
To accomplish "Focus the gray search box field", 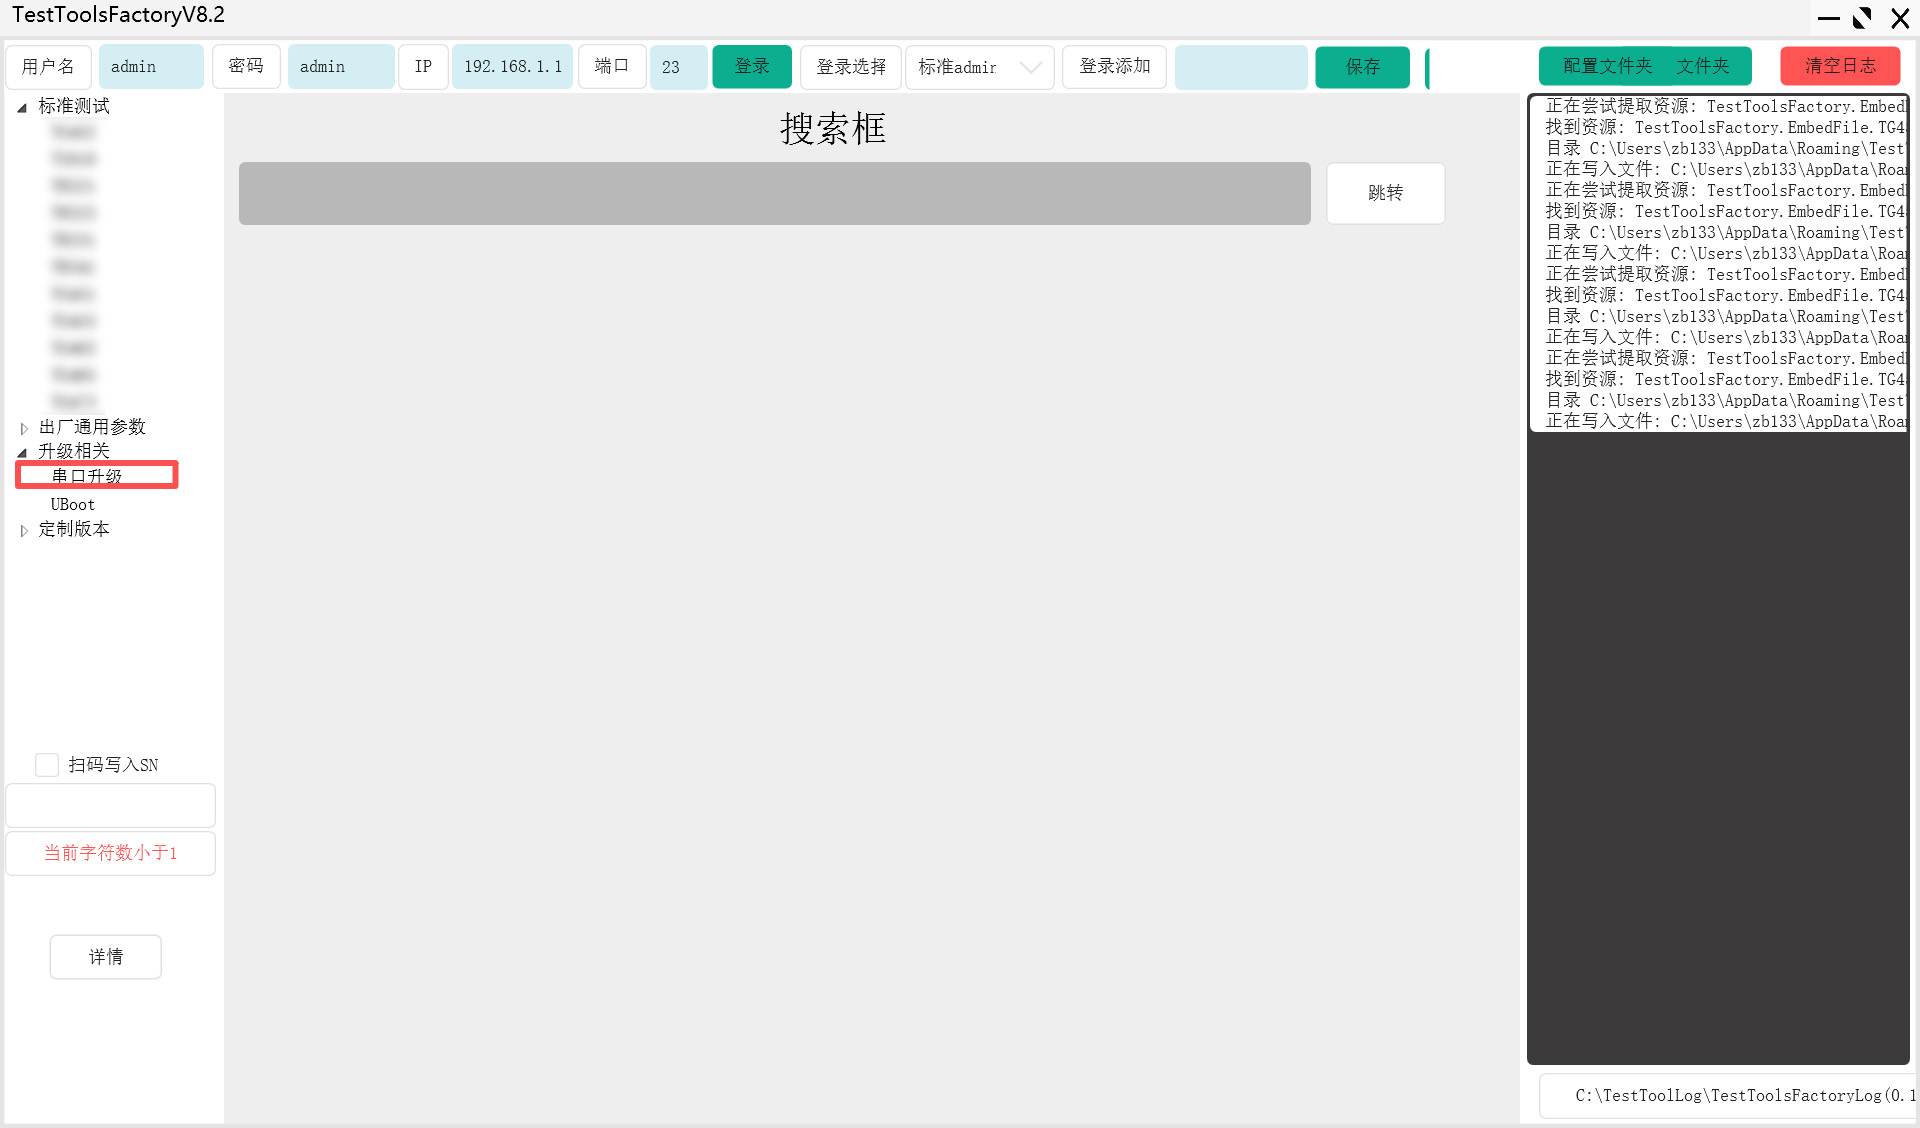I will click(x=774, y=194).
